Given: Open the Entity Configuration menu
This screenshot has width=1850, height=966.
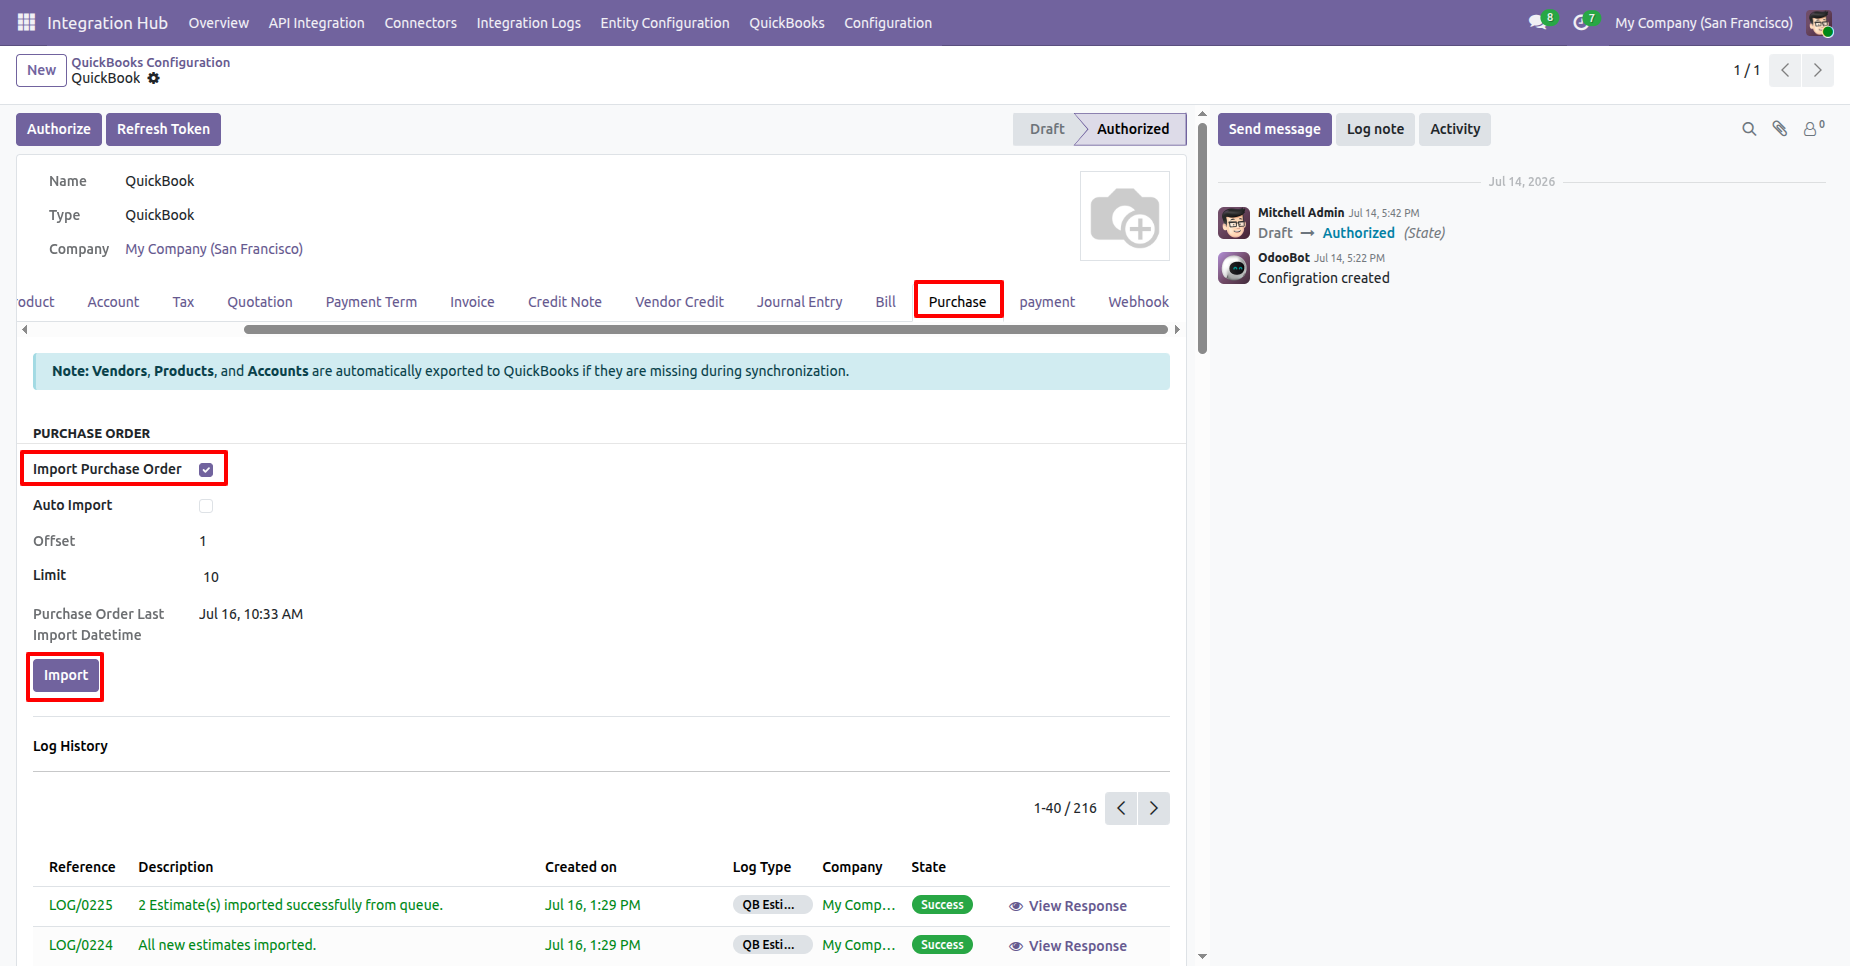Looking at the screenshot, I should click(x=665, y=22).
